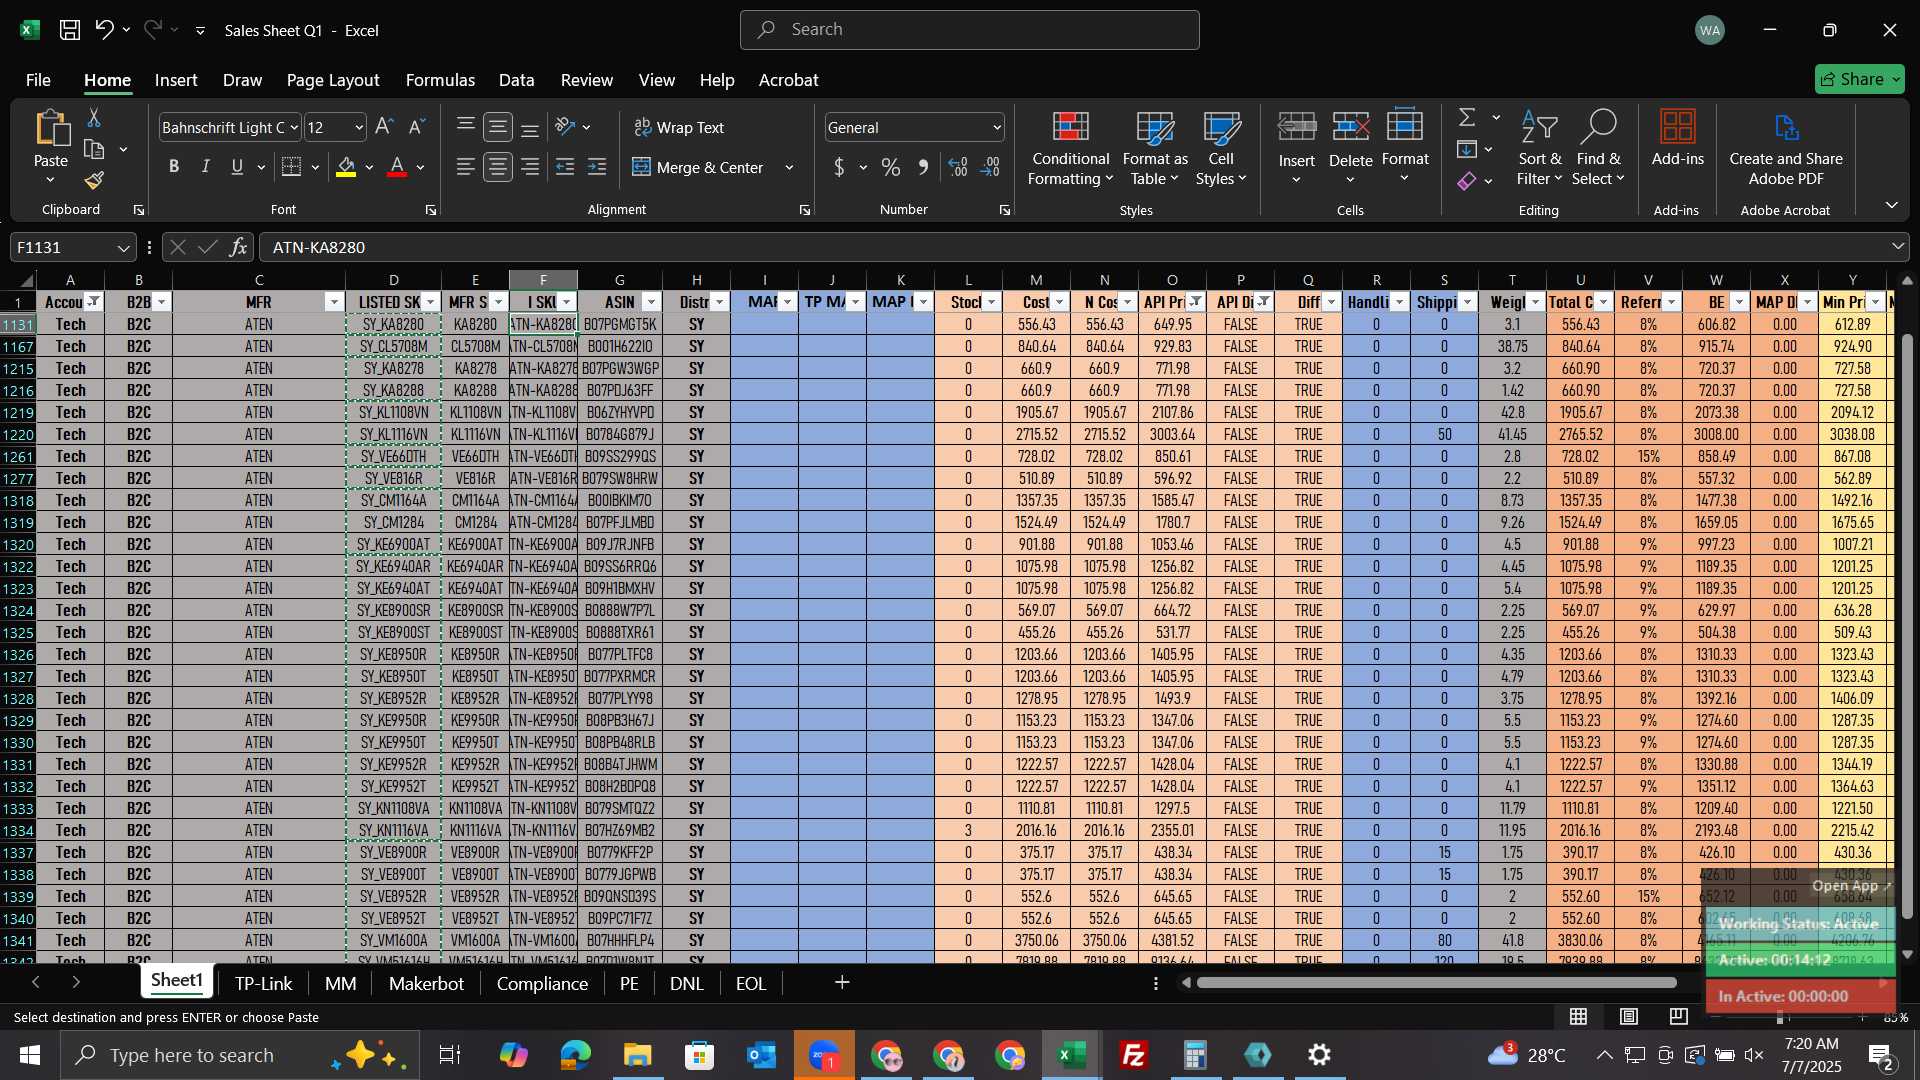Apply the yellow Fill Color swatch
1920x1080 pixels.
(346, 167)
